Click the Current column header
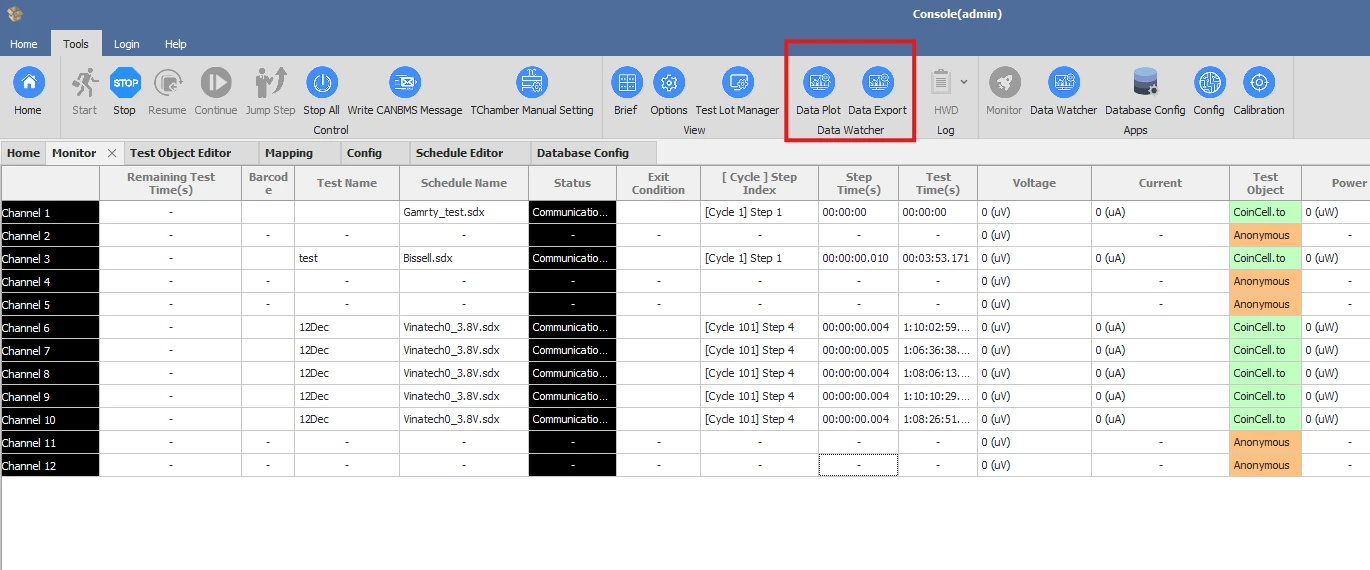Screen dimensions: 1370x570 pyautogui.click(x=1160, y=183)
